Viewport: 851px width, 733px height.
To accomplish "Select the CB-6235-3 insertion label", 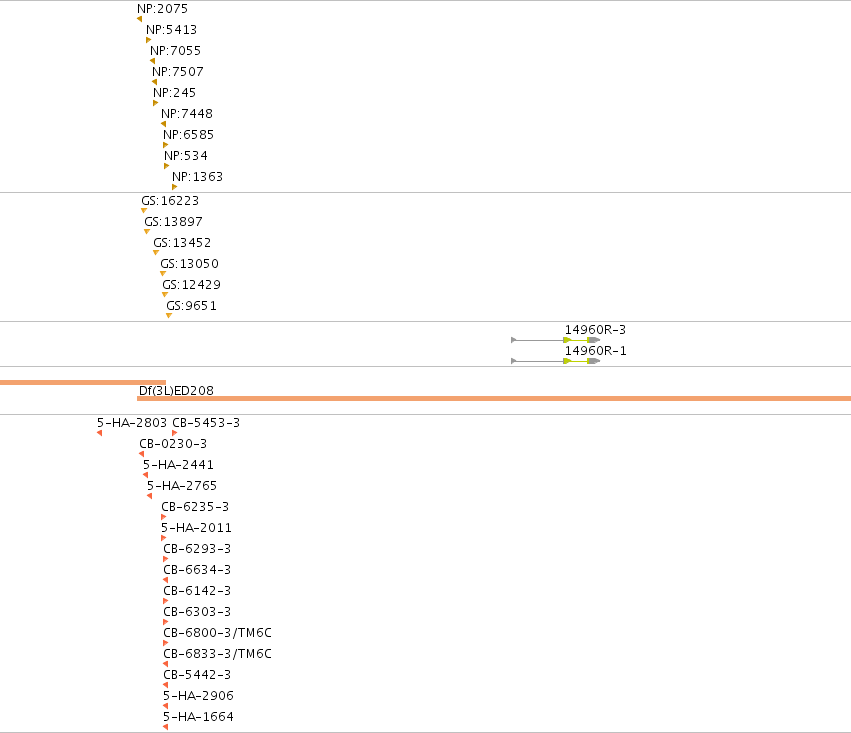I will 195,507.
